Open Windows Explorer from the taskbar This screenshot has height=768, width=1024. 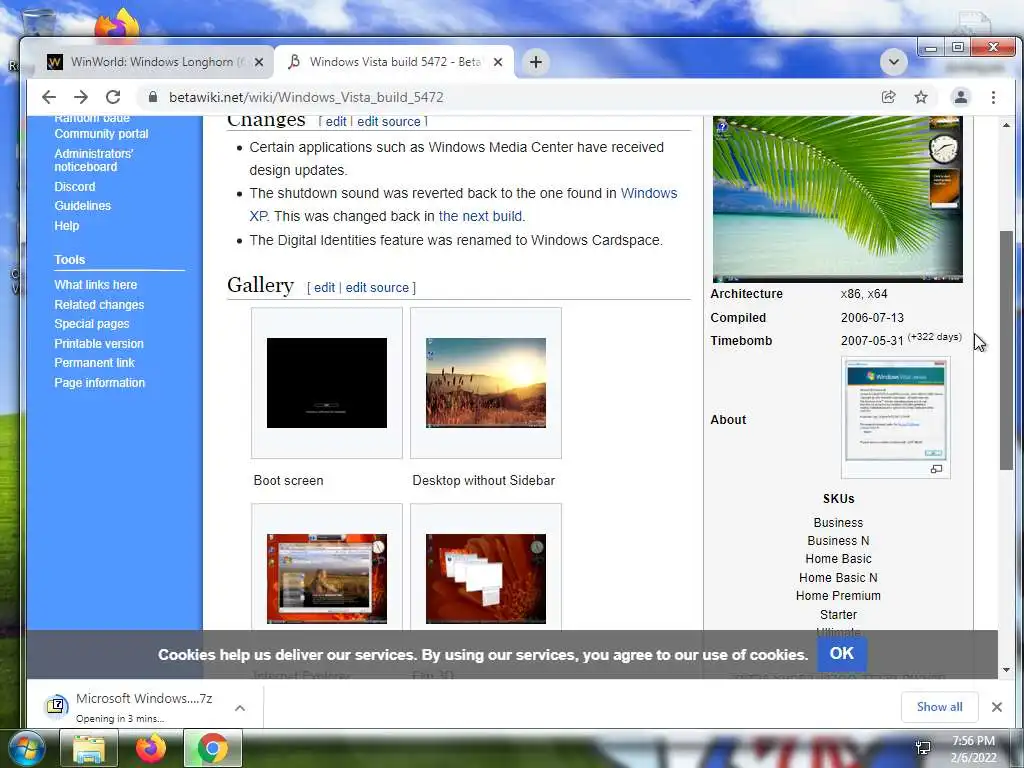click(x=89, y=748)
